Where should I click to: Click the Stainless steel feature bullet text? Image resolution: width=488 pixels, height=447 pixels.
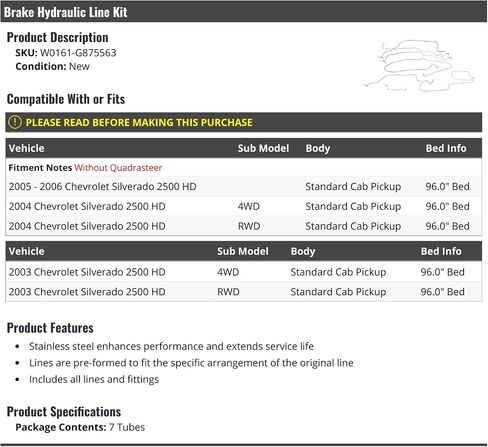(x=171, y=346)
